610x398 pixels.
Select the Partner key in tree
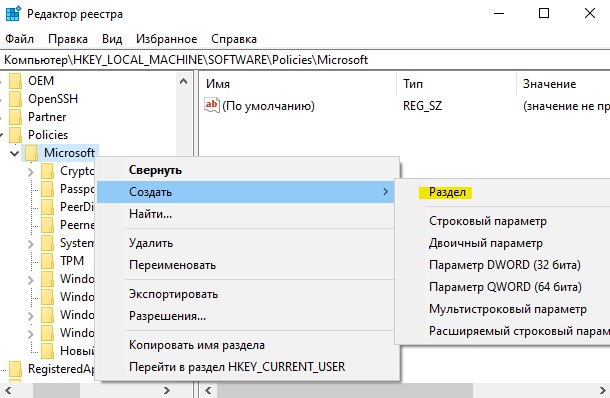pyautogui.click(x=47, y=117)
